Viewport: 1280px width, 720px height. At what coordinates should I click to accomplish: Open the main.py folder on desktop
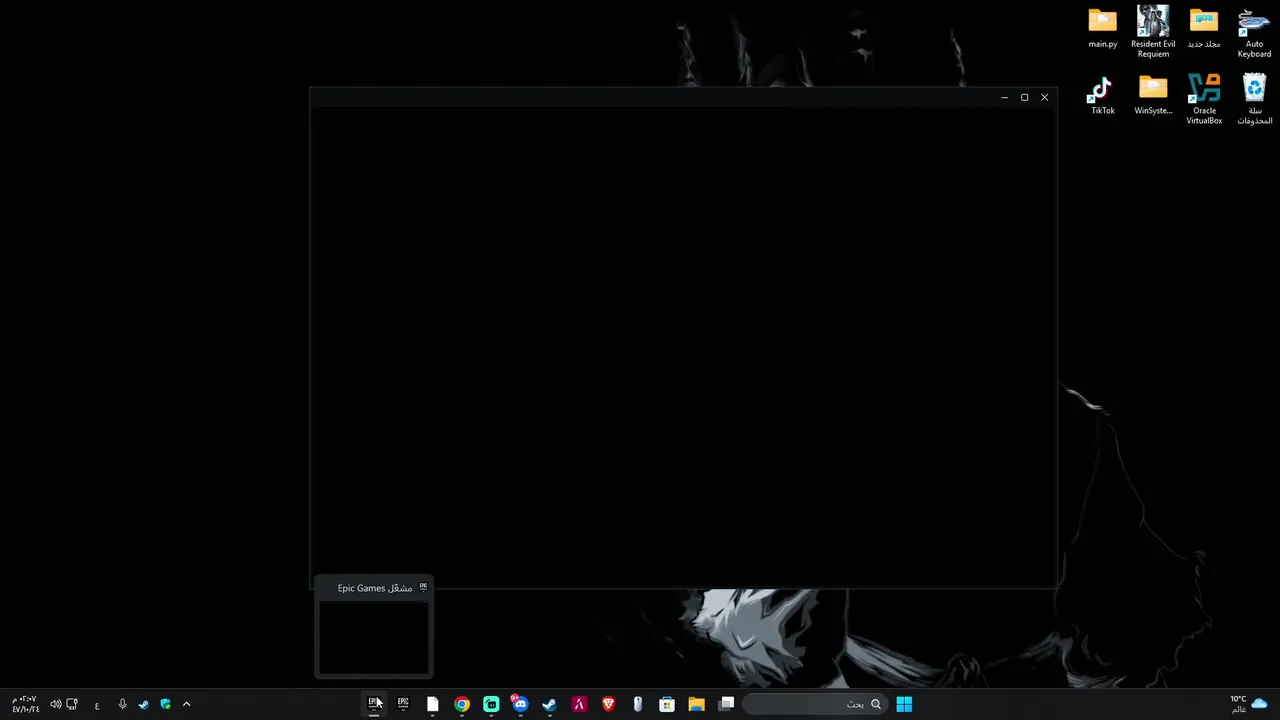pyautogui.click(x=1102, y=29)
